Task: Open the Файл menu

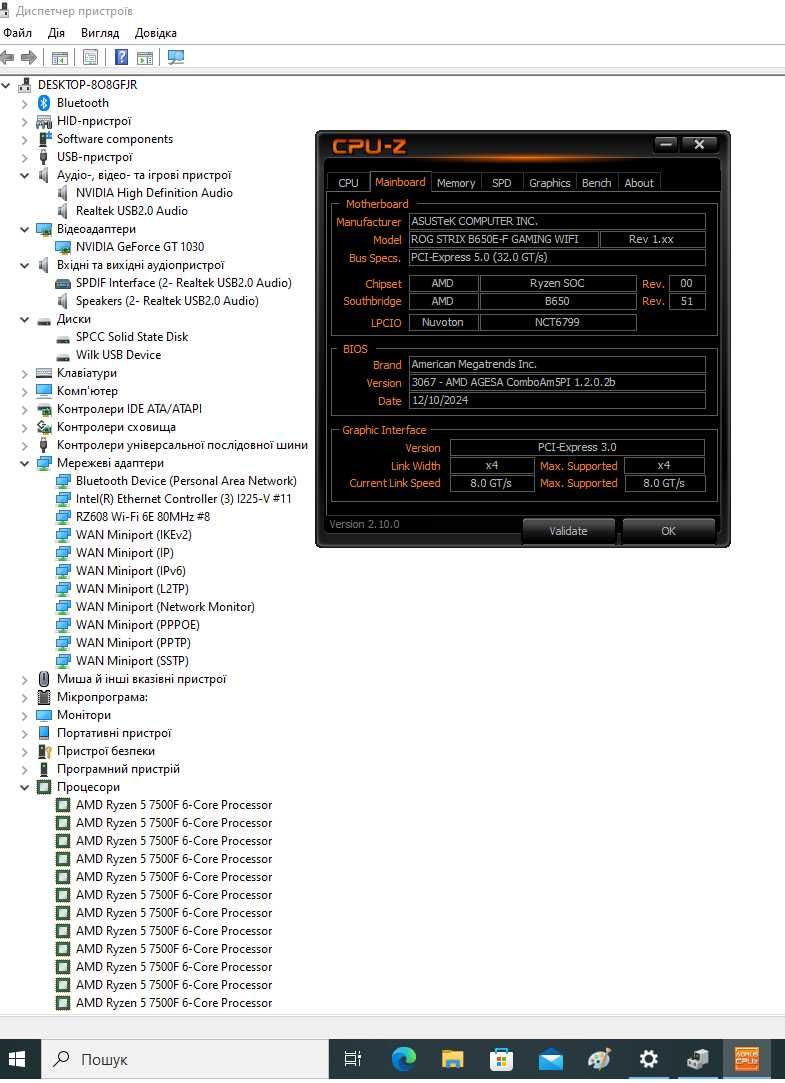Action: coord(17,32)
